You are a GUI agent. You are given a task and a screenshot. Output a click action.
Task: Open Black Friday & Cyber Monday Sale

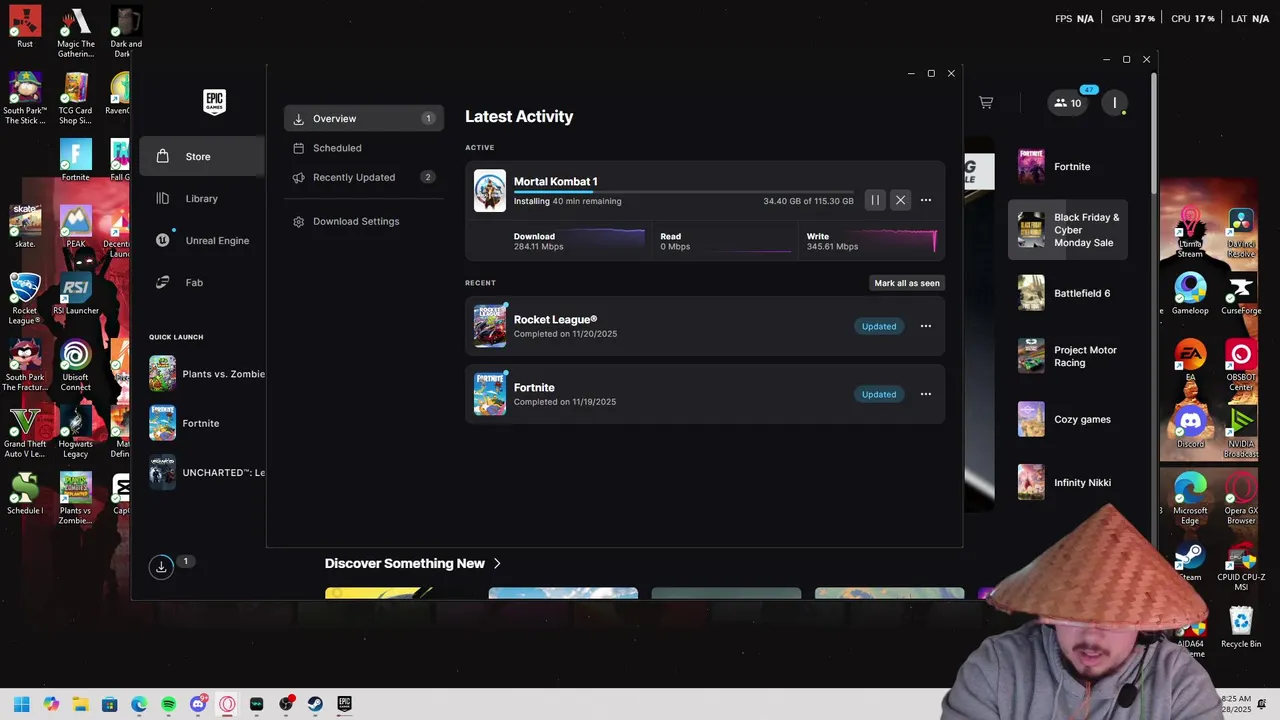pos(1068,230)
